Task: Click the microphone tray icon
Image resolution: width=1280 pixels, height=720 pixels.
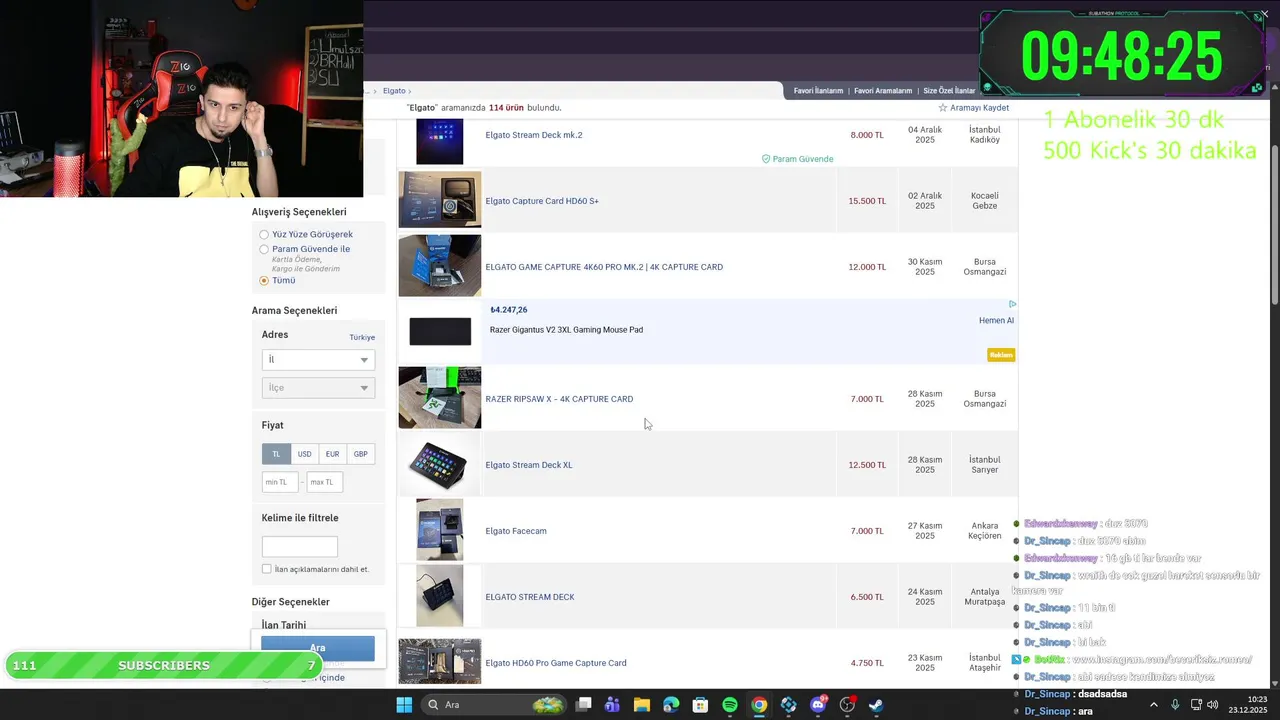Action: [x=1175, y=705]
